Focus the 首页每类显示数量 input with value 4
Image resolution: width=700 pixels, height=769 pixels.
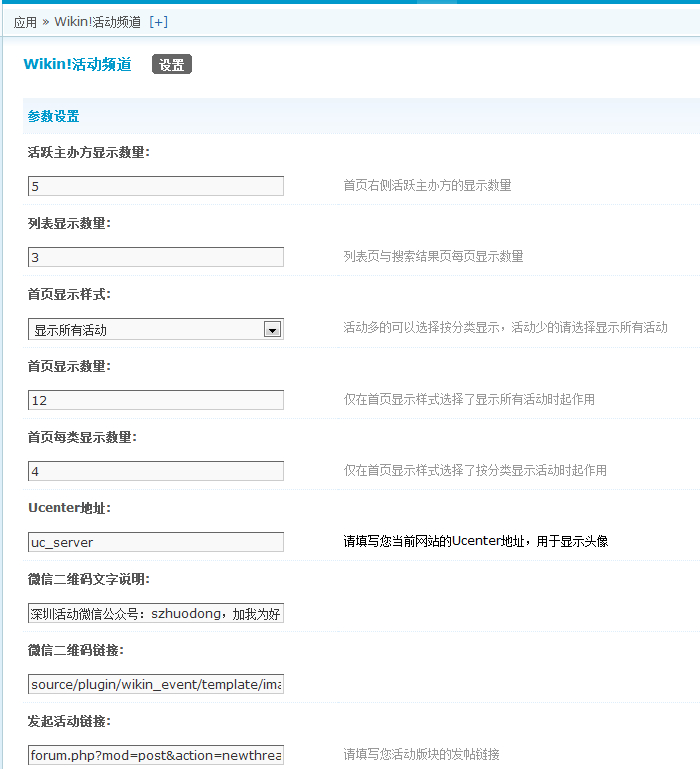pos(156,471)
